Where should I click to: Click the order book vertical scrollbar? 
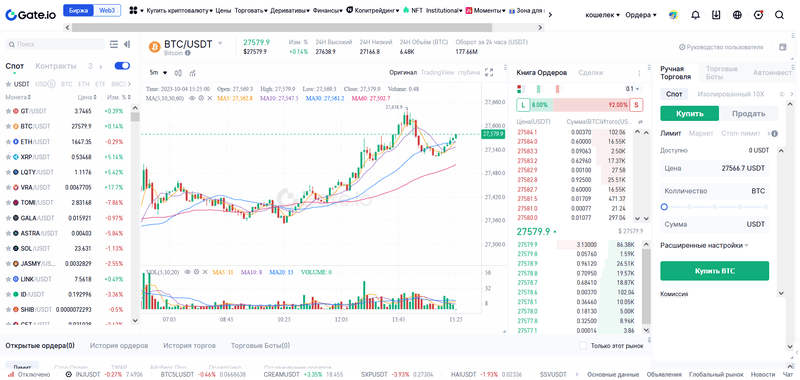(646, 286)
